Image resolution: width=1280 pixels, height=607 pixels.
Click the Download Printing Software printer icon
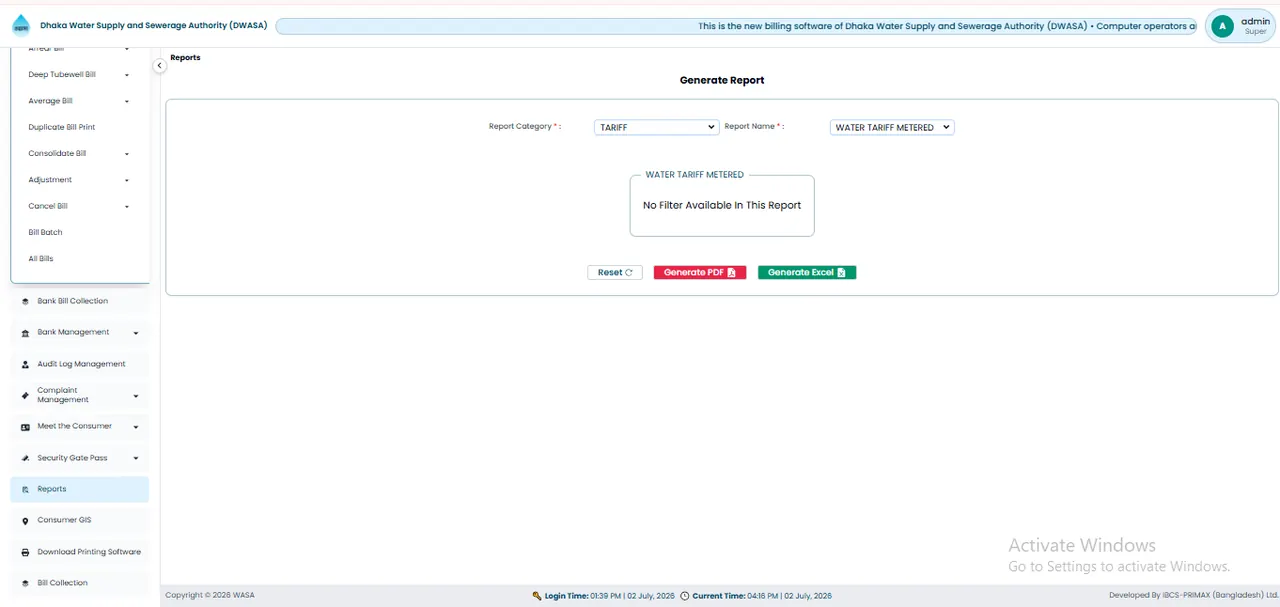(x=25, y=552)
